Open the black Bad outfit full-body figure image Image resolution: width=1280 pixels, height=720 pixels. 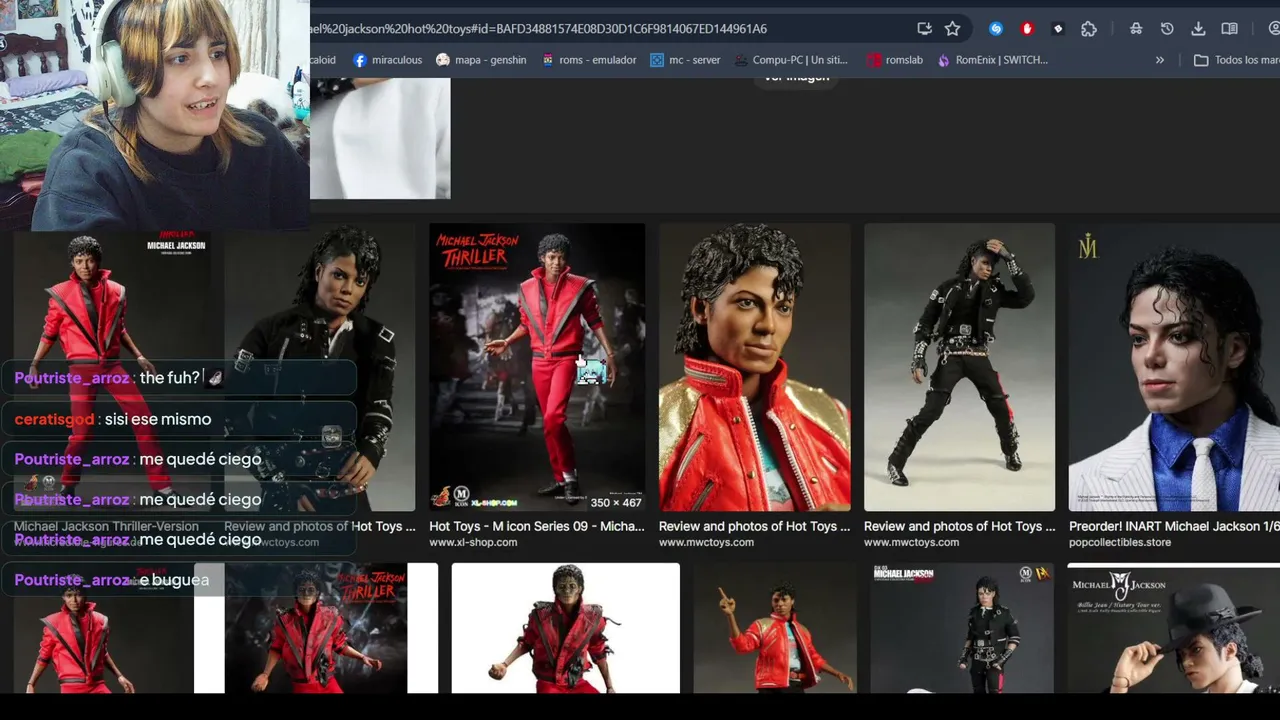pos(959,367)
